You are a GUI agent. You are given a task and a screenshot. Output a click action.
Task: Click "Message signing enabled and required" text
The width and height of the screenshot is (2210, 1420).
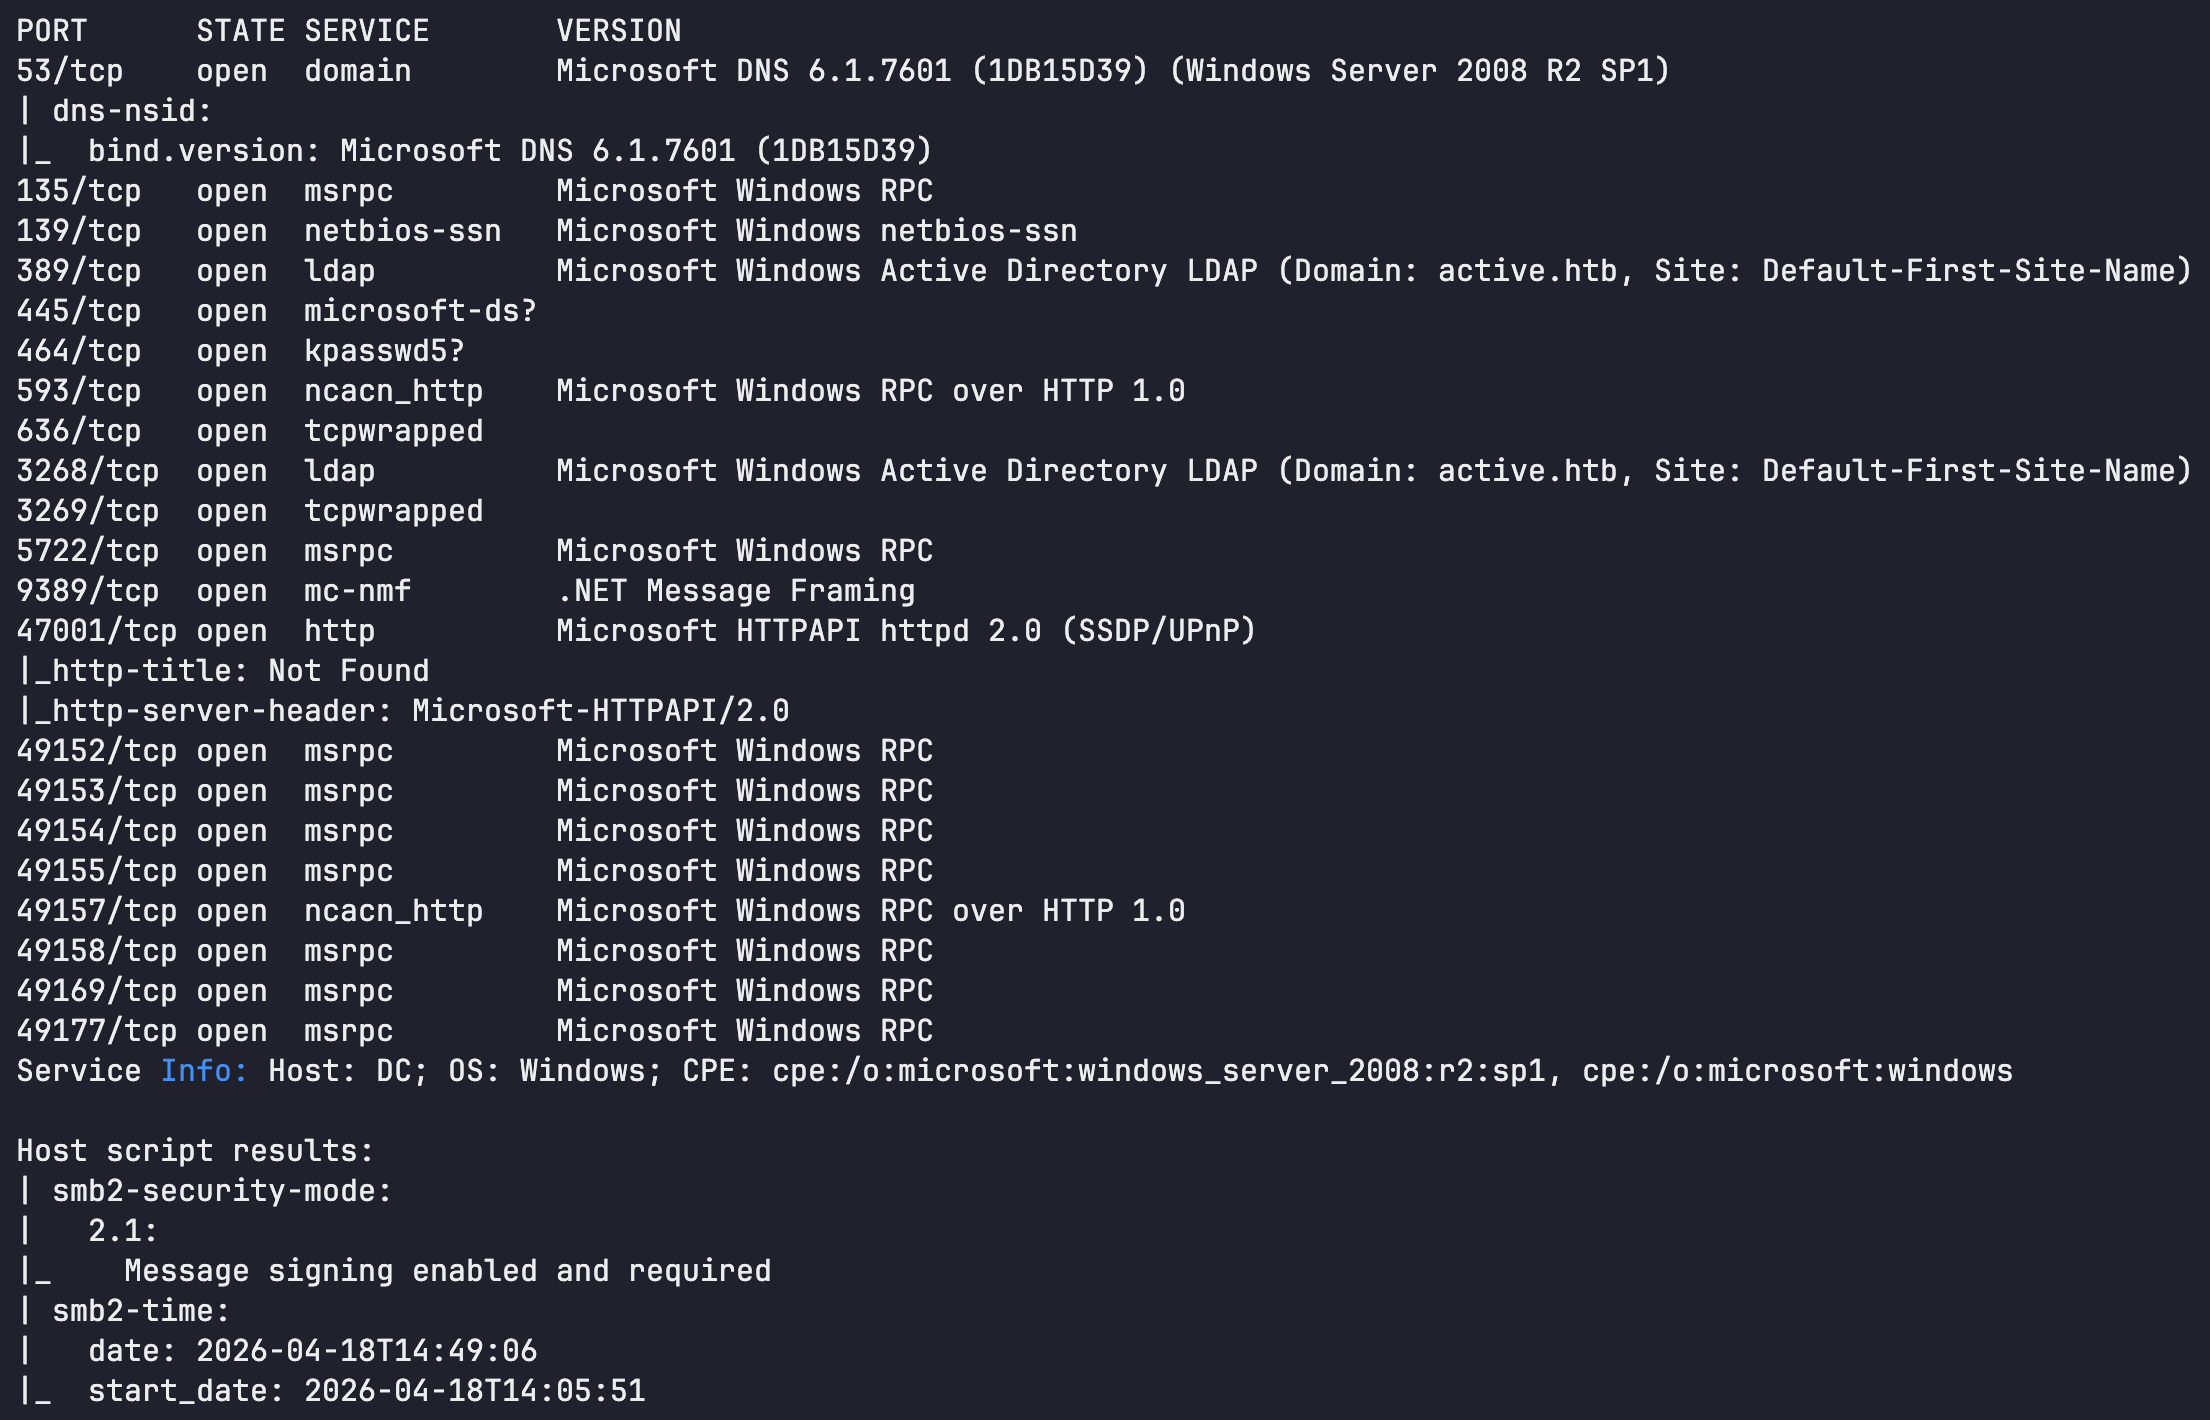pyautogui.click(x=447, y=1271)
